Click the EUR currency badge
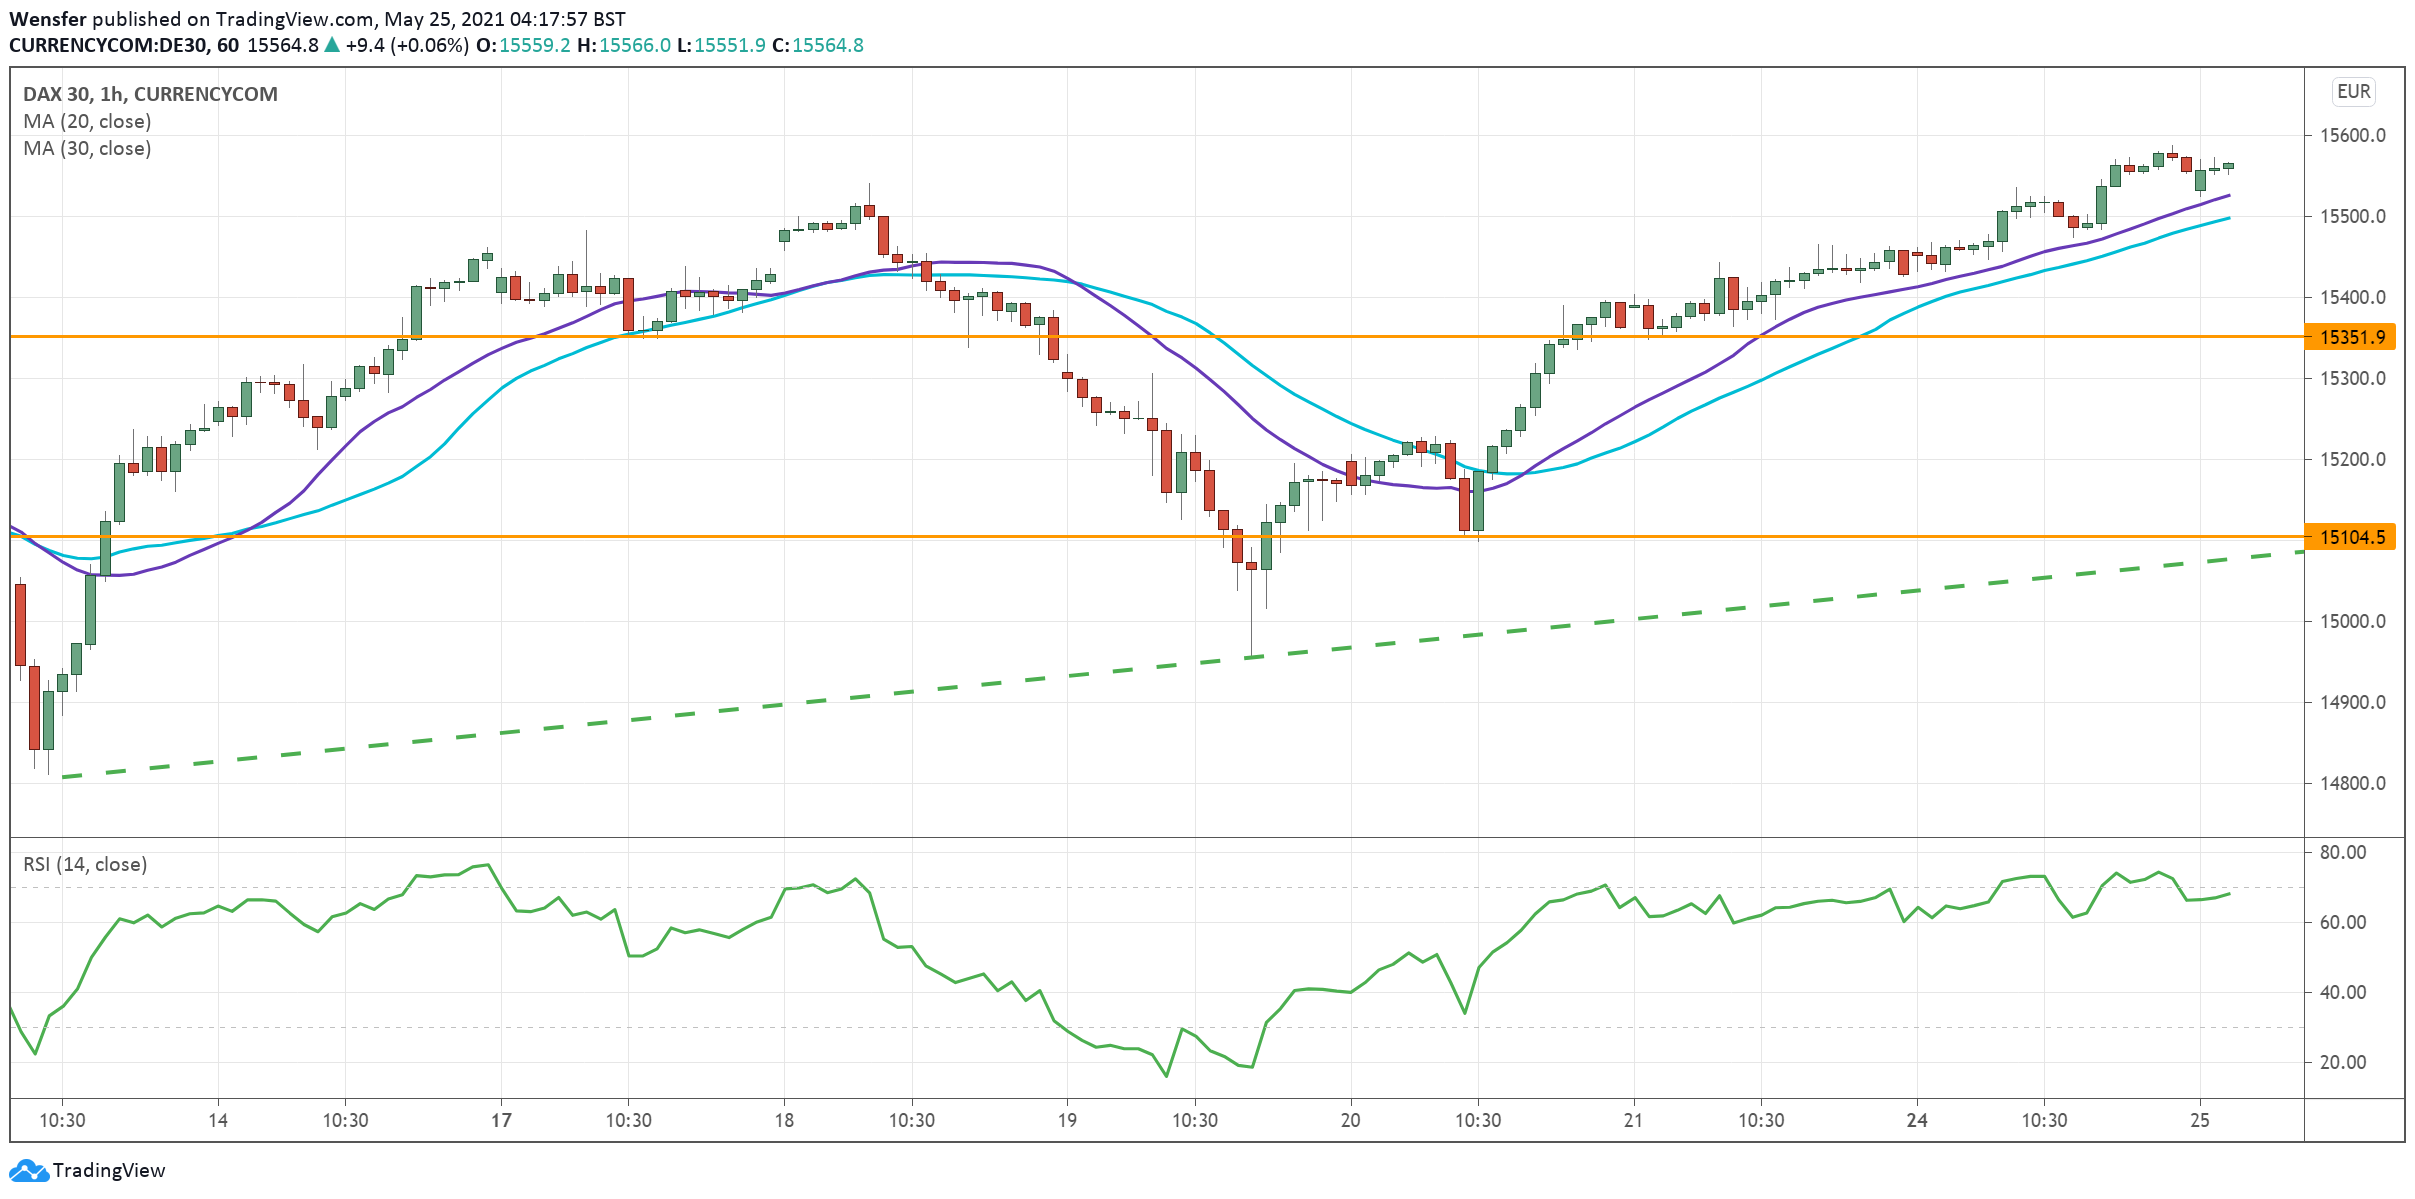The height and width of the screenshot is (1199, 2415). 2353,92
